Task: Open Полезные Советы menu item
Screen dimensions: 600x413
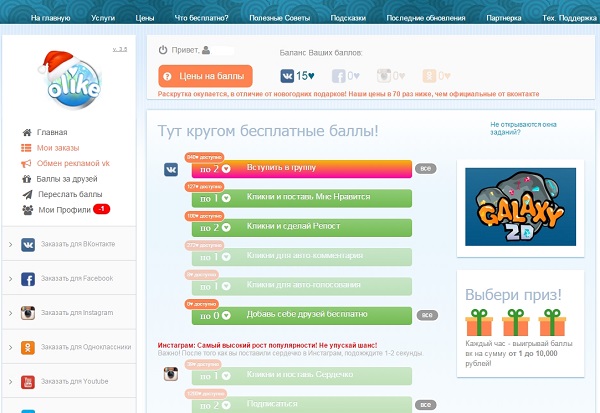Action: 279,18
